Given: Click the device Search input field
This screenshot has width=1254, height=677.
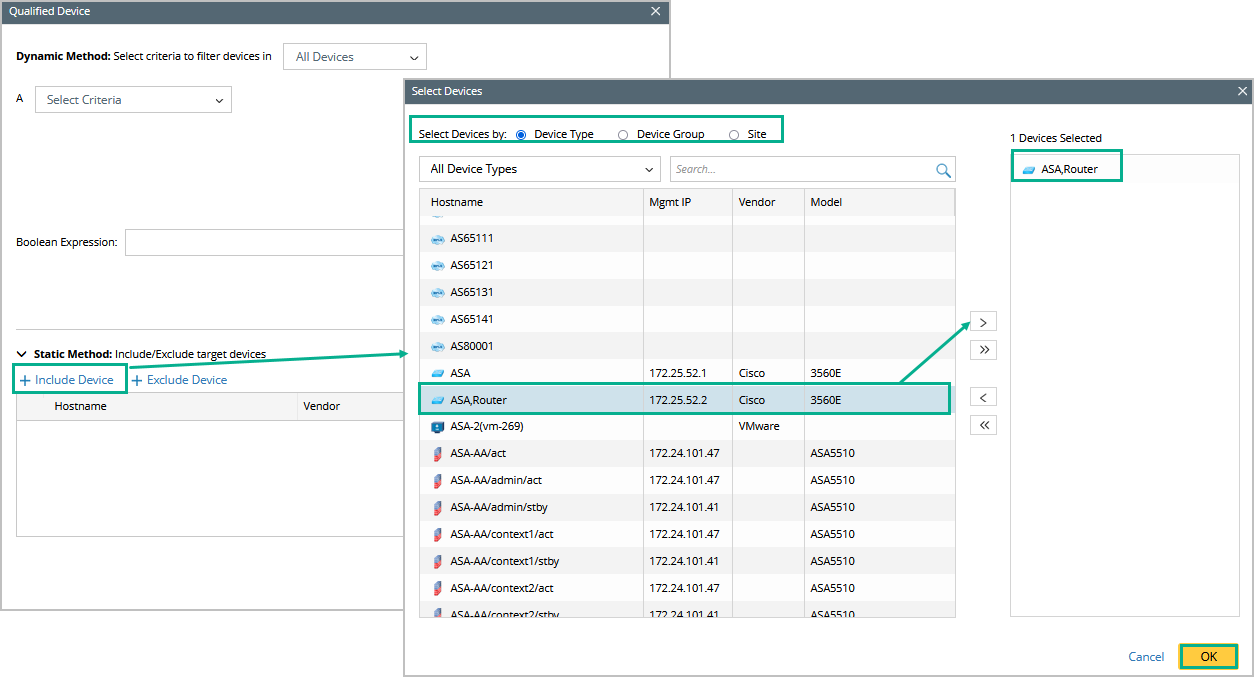Looking at the screenshot, I should [x=800, y=170].
